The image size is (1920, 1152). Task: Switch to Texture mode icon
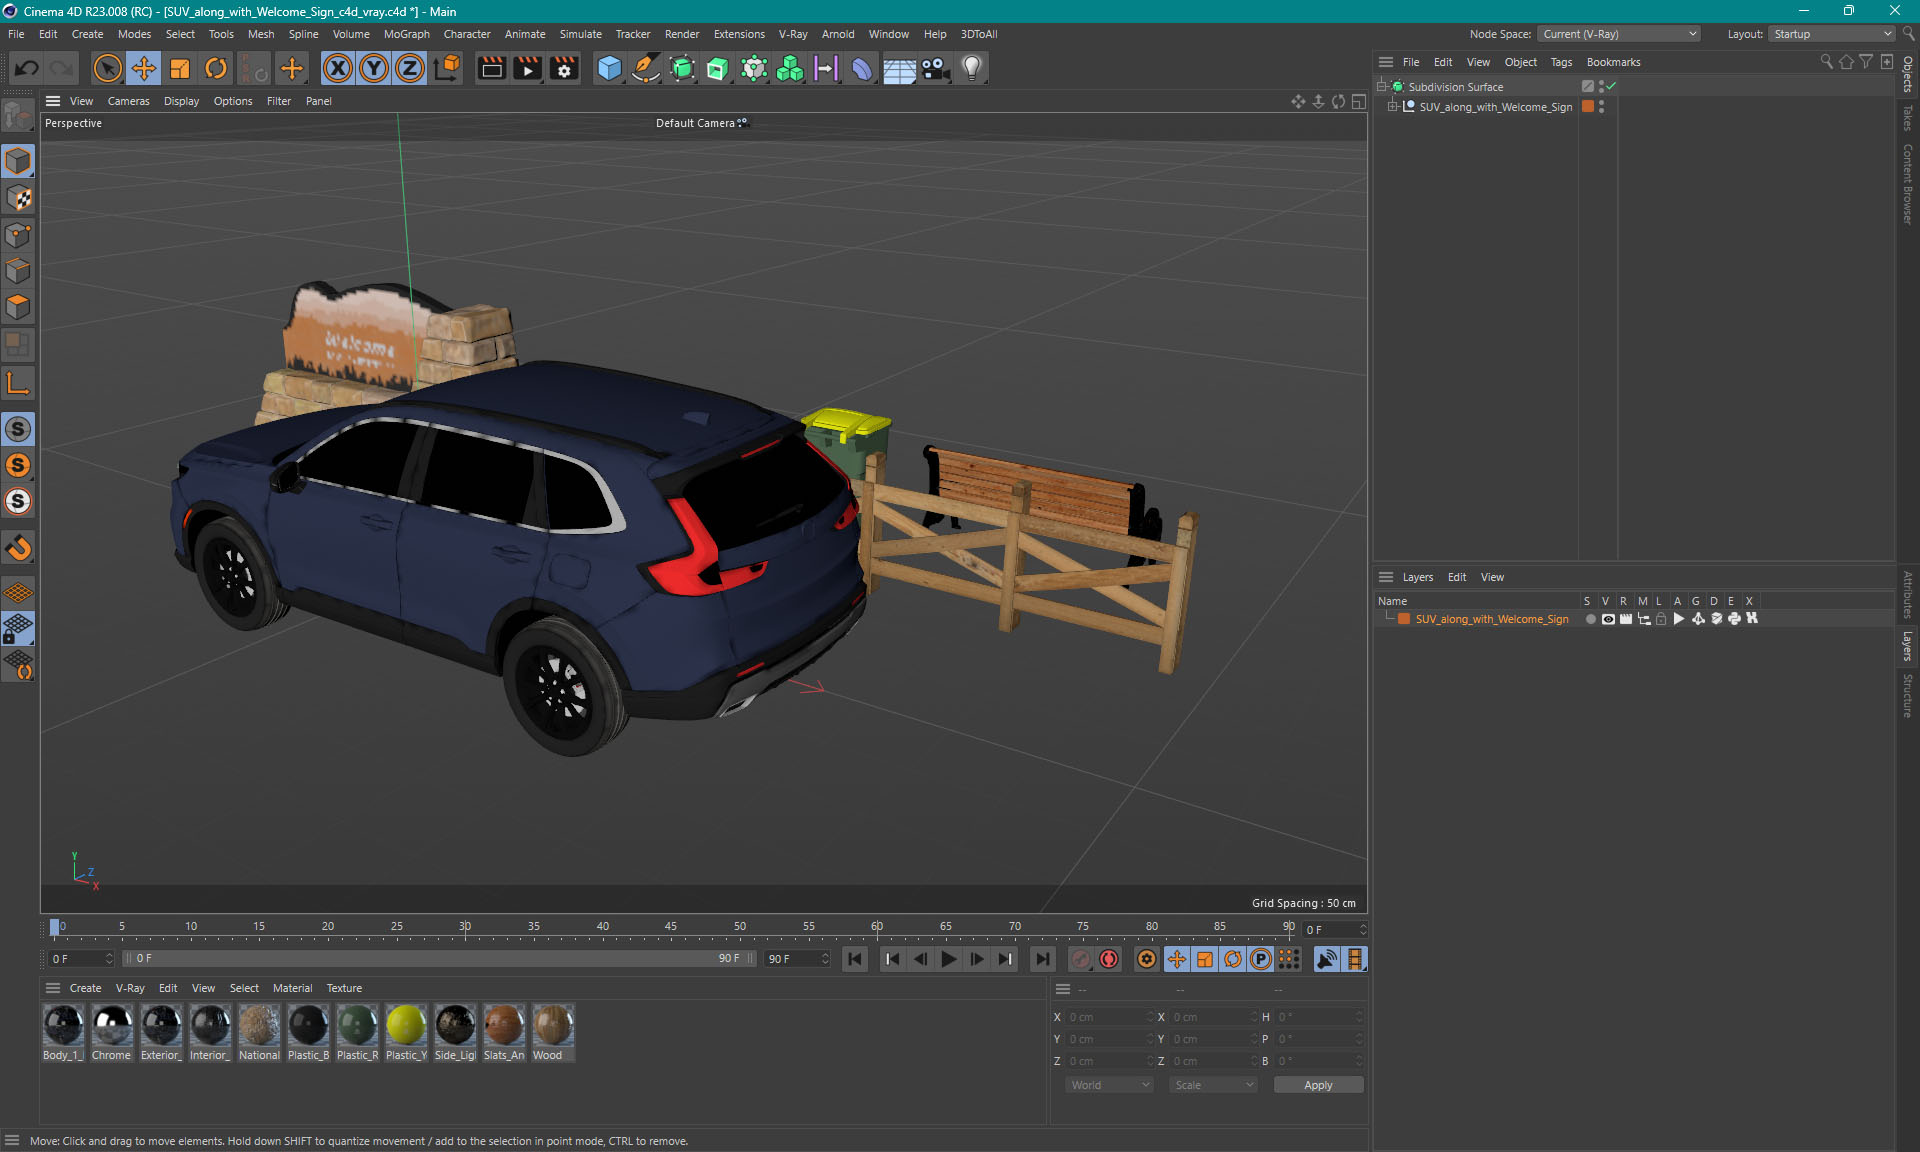point(18,198)
